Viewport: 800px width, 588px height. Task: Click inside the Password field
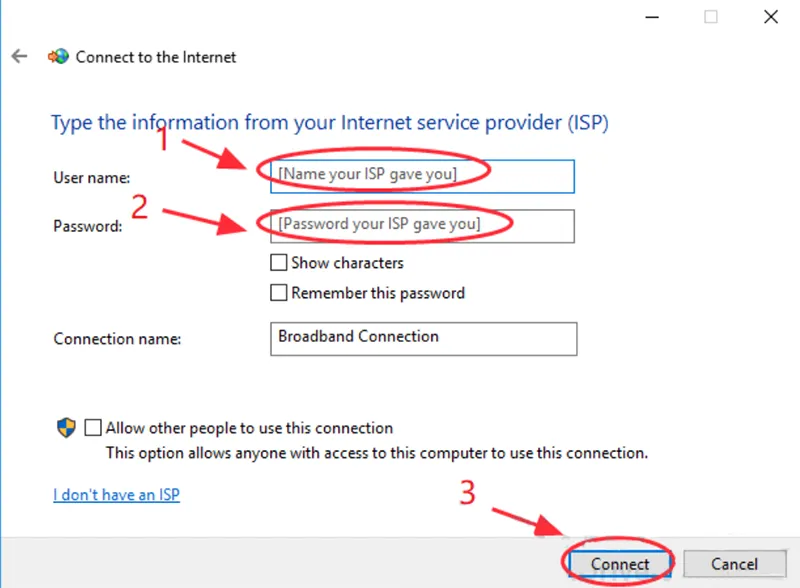point(422,226)
